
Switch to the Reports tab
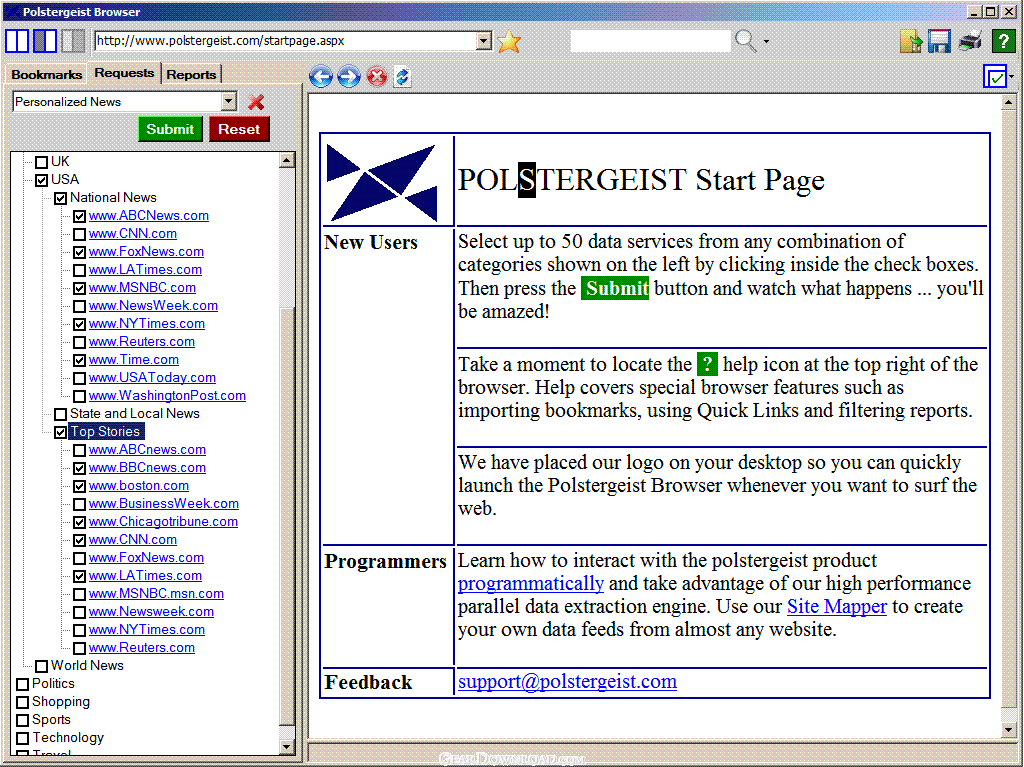click(x=191, y=74)
